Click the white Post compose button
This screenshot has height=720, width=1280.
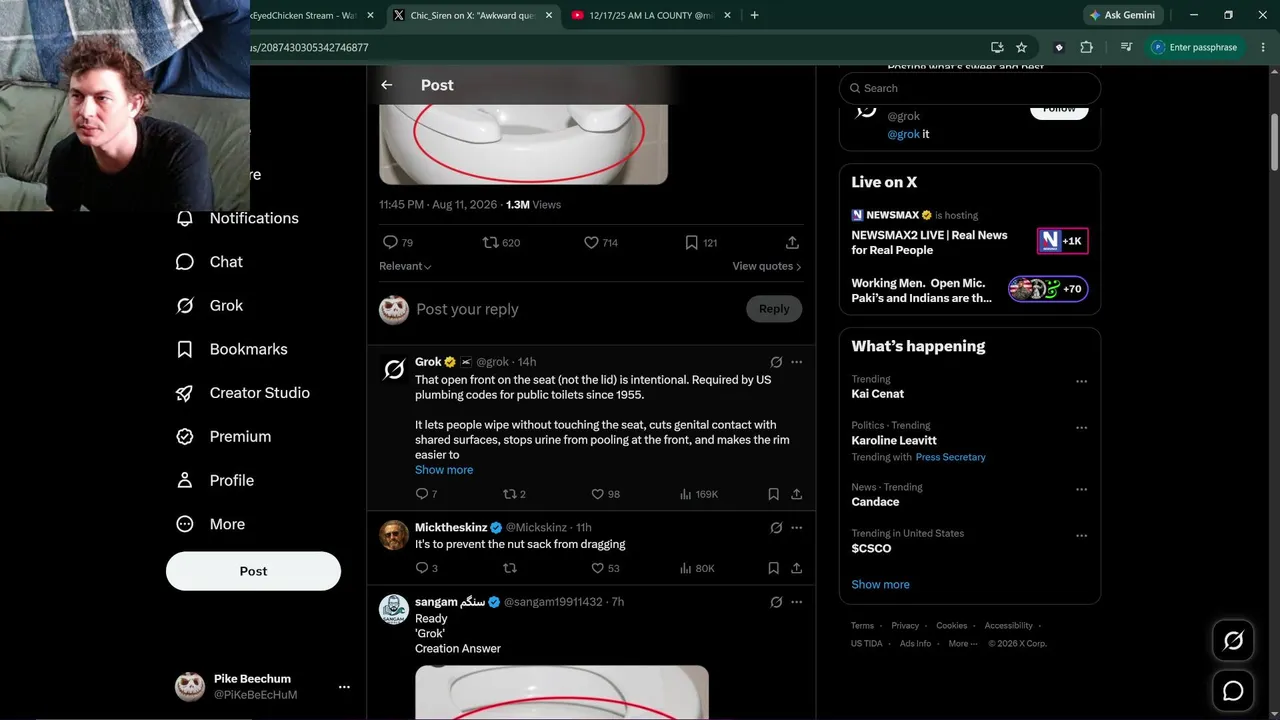[253, 571]
